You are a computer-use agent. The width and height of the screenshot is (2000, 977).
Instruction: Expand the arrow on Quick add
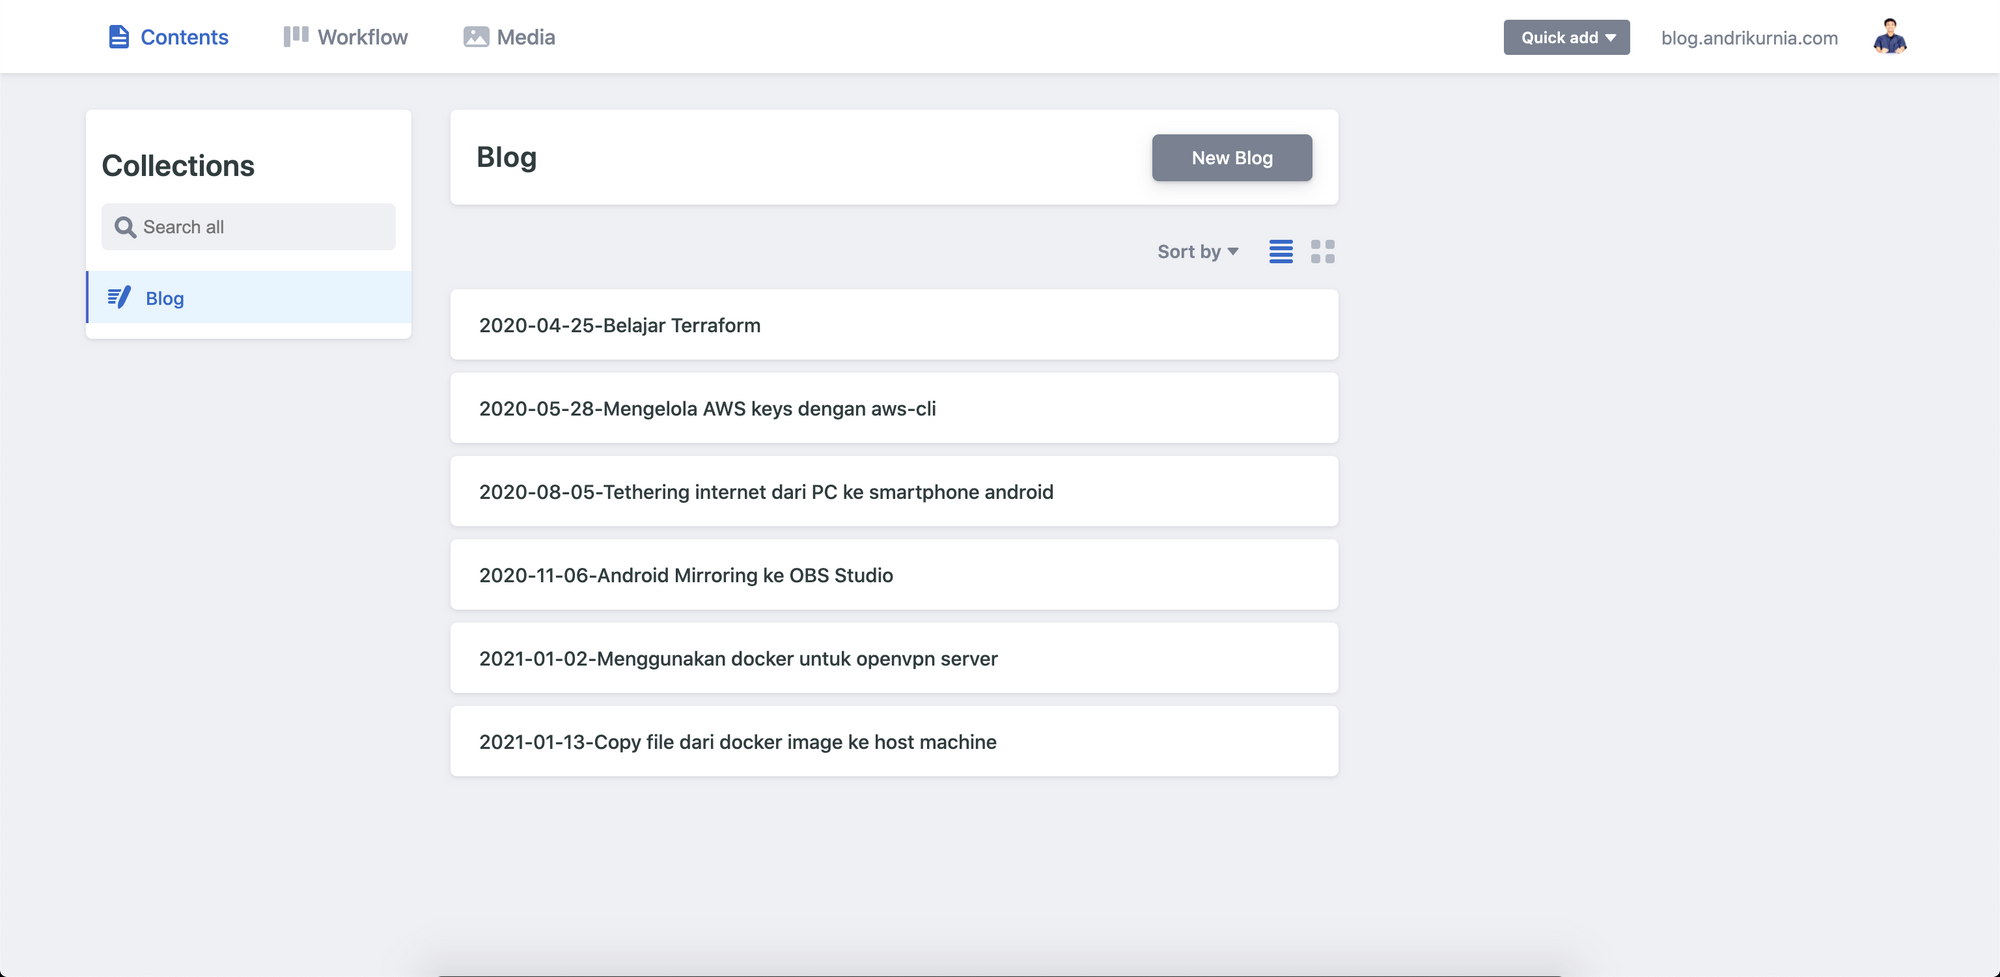pyautogui.click(x=1611, y=37)
